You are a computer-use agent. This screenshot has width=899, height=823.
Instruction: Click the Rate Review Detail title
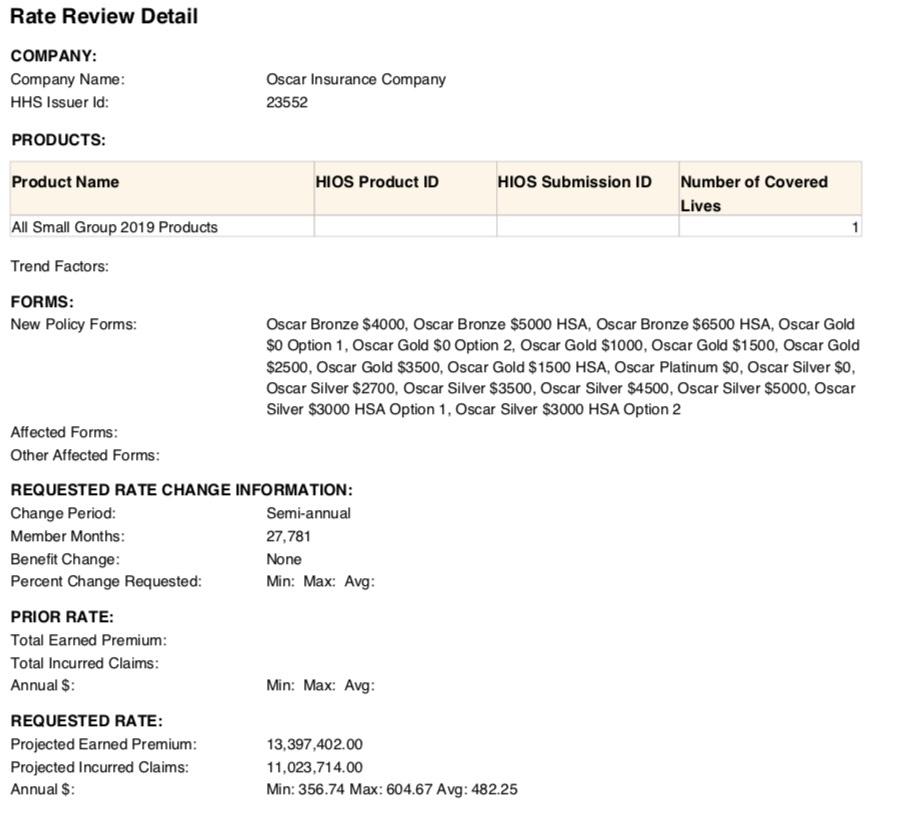click(104, 17)
